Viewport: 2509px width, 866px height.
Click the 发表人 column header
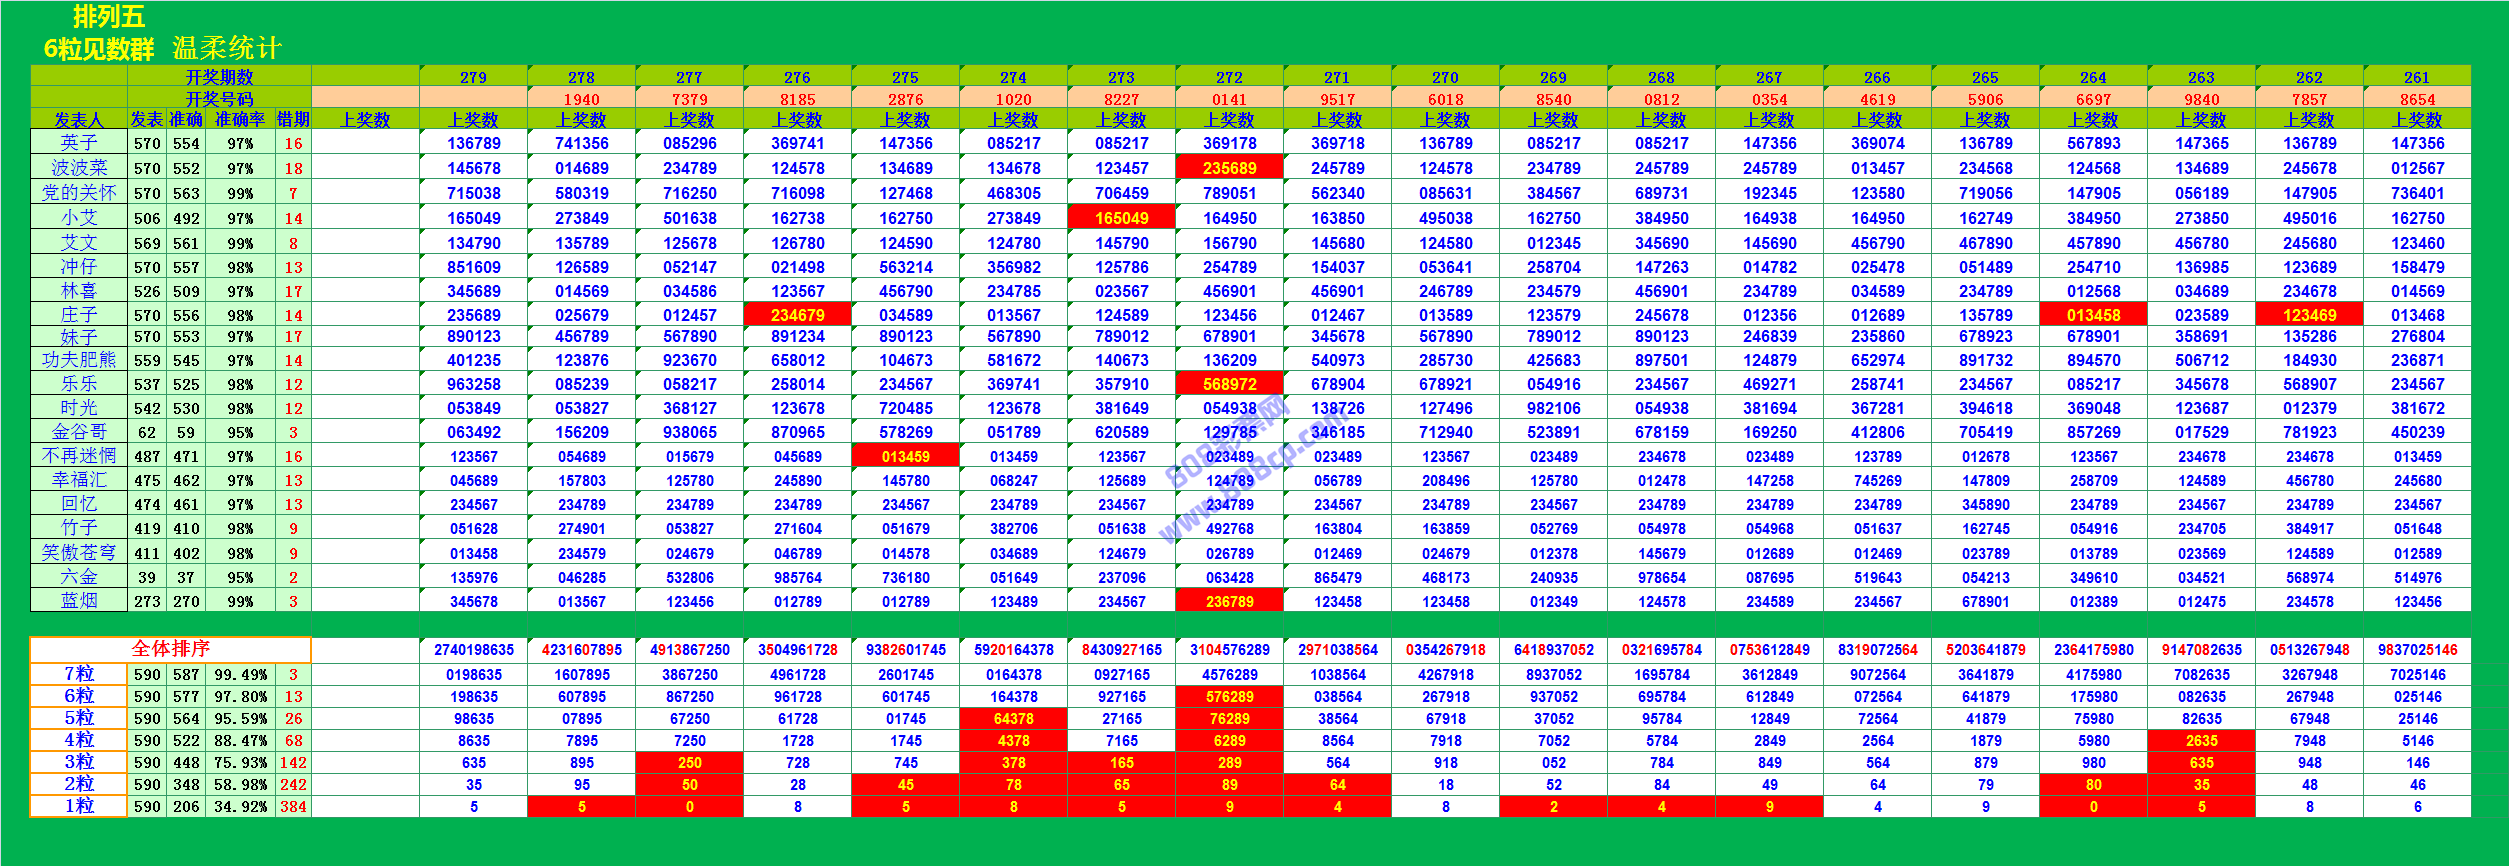click(x=79, y=120)
